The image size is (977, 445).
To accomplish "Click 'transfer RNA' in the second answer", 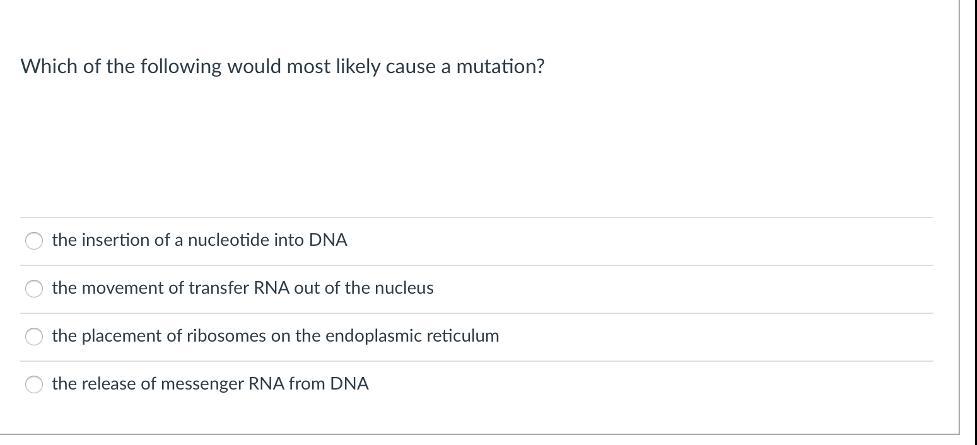I will tap(240, 288).
